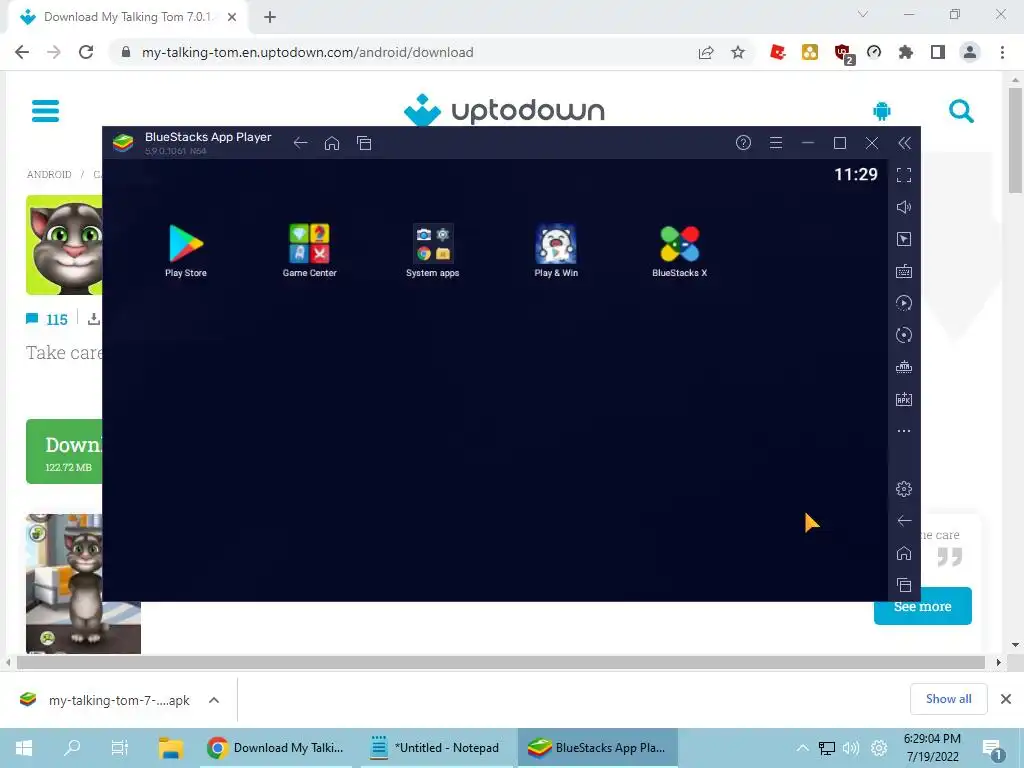Select the Download My Talking Tom tab

pyautogui.click(x=127, y=17)
